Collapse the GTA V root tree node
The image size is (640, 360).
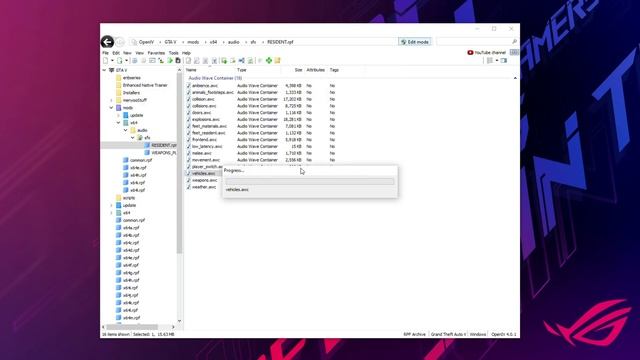(x=104, y=70)
